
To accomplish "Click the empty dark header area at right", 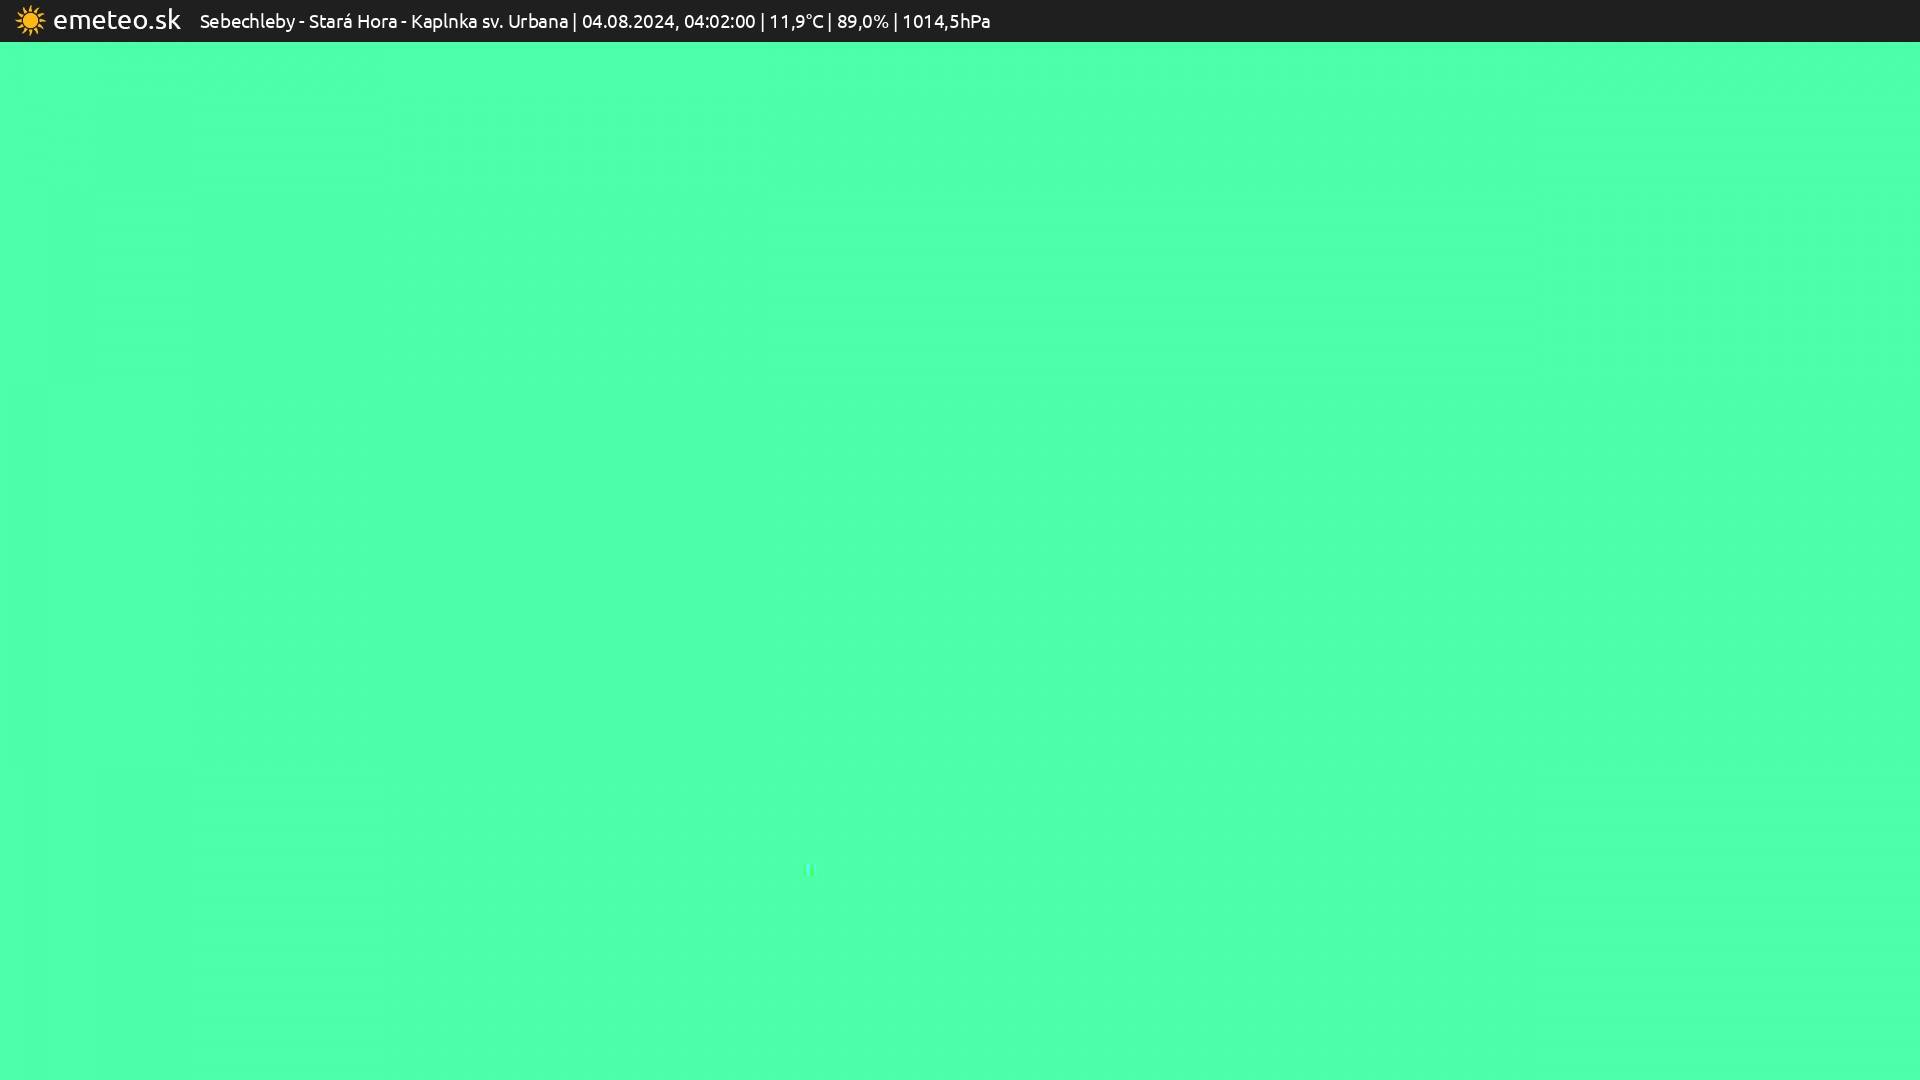I will click(x=1450, y=21).
